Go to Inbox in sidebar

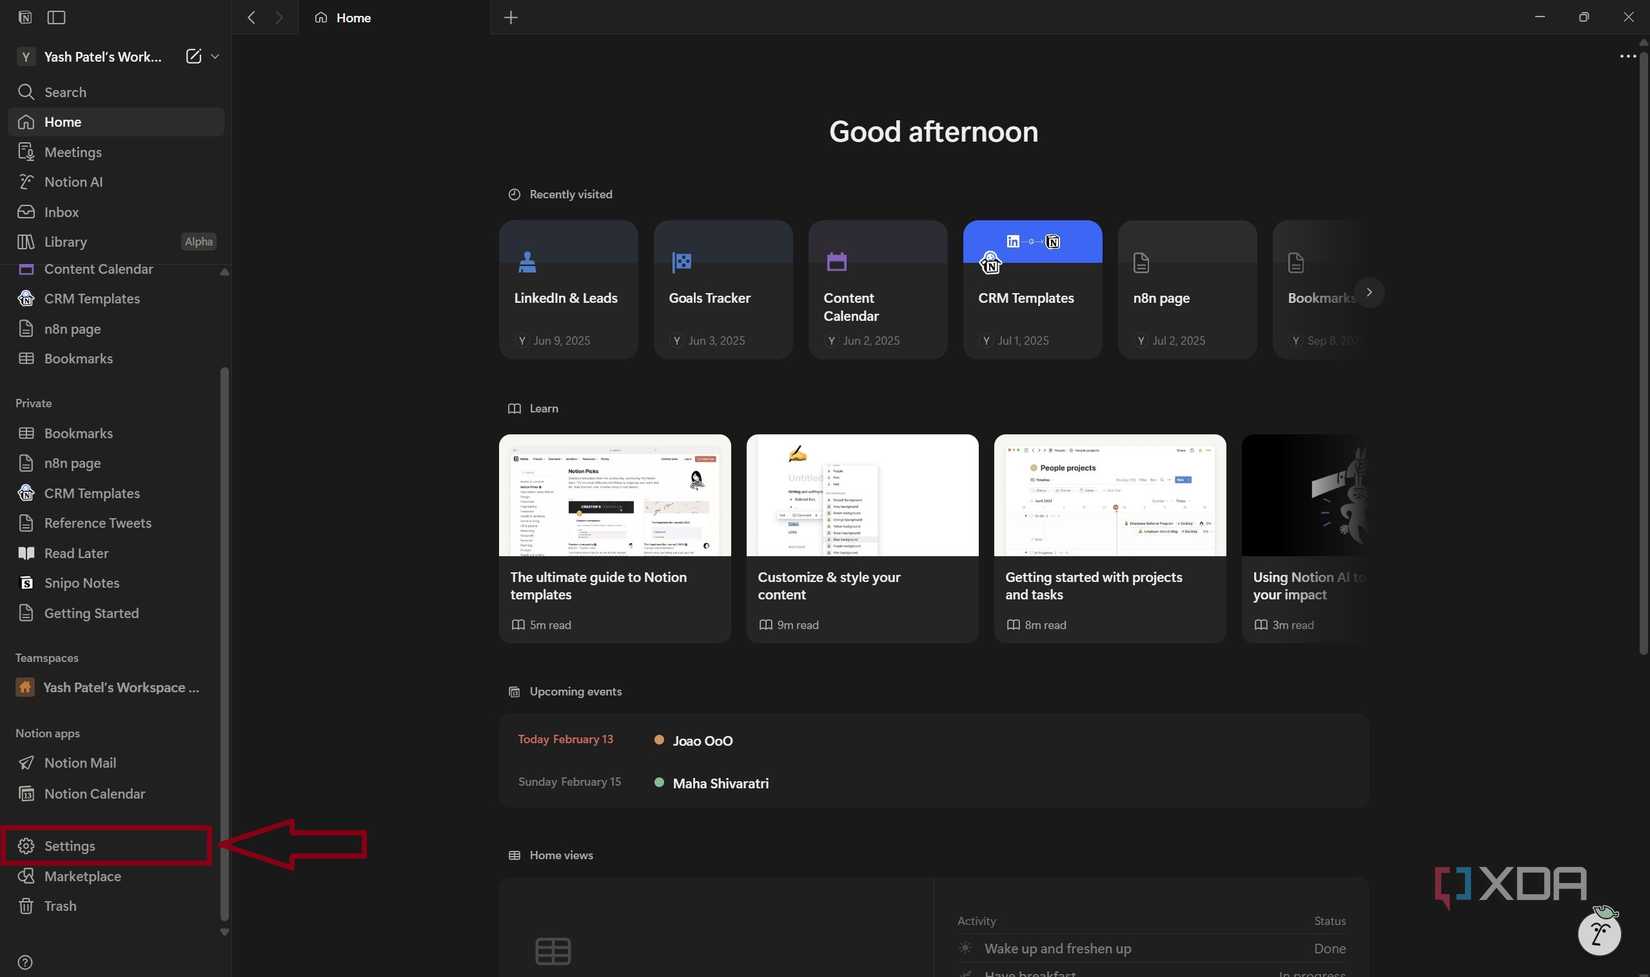click(x=61, y=212)
